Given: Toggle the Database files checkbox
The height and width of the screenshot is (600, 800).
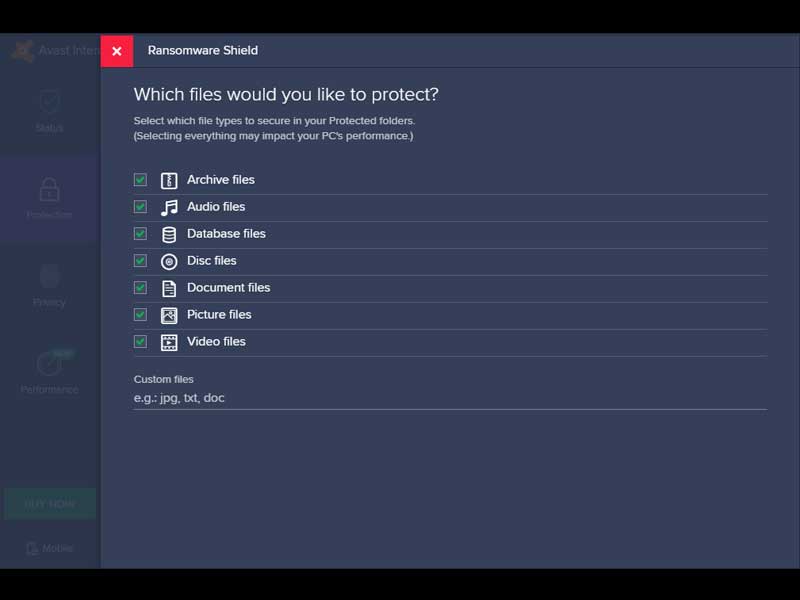Looking at the screenshot, I should pyautogui.click(x=140, y=234).
